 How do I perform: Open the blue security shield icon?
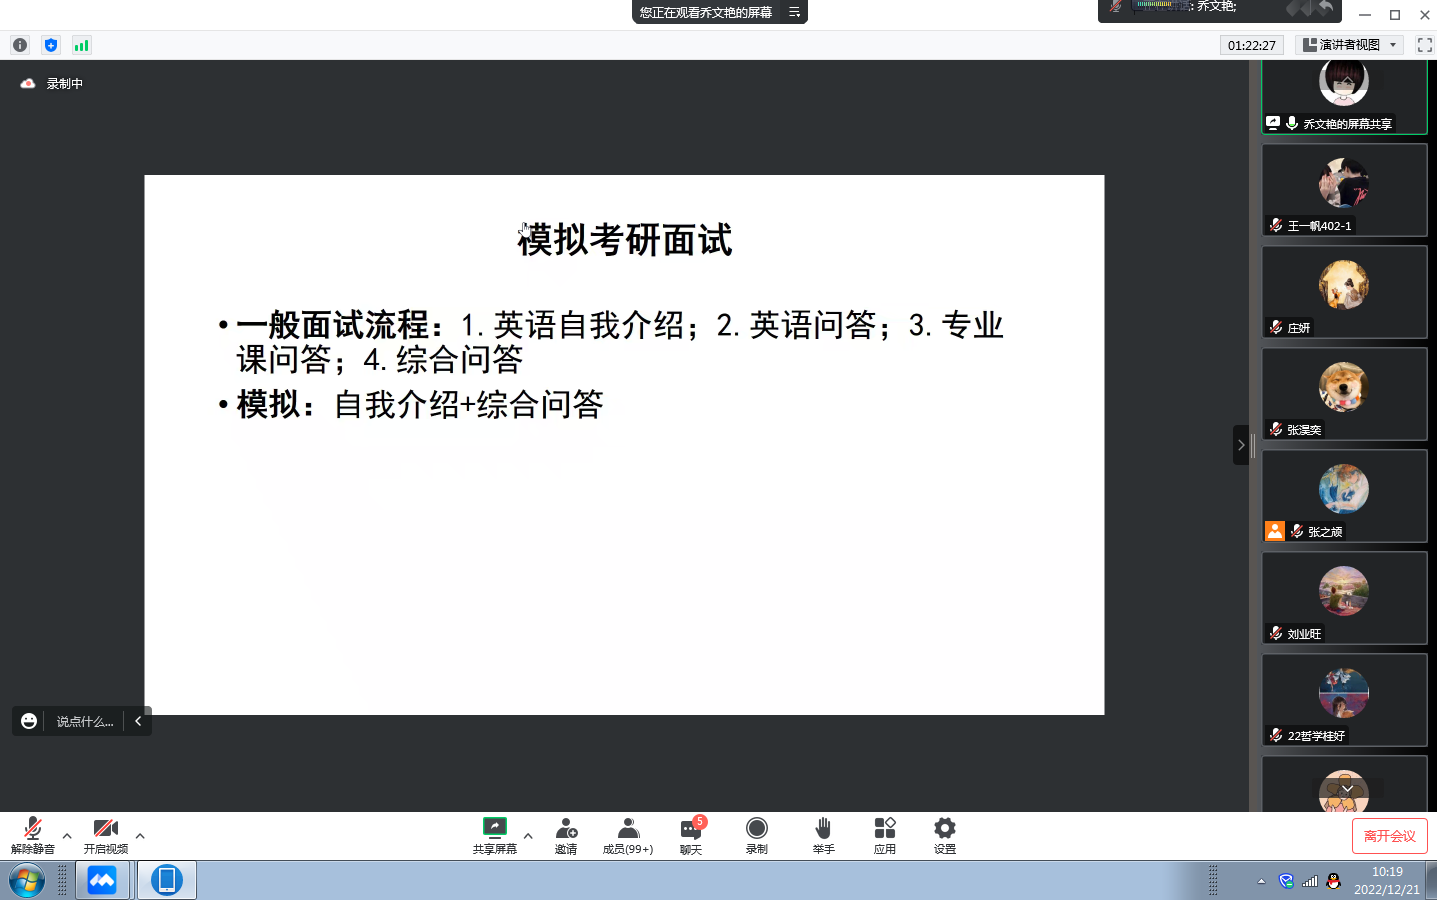point(51,45)
